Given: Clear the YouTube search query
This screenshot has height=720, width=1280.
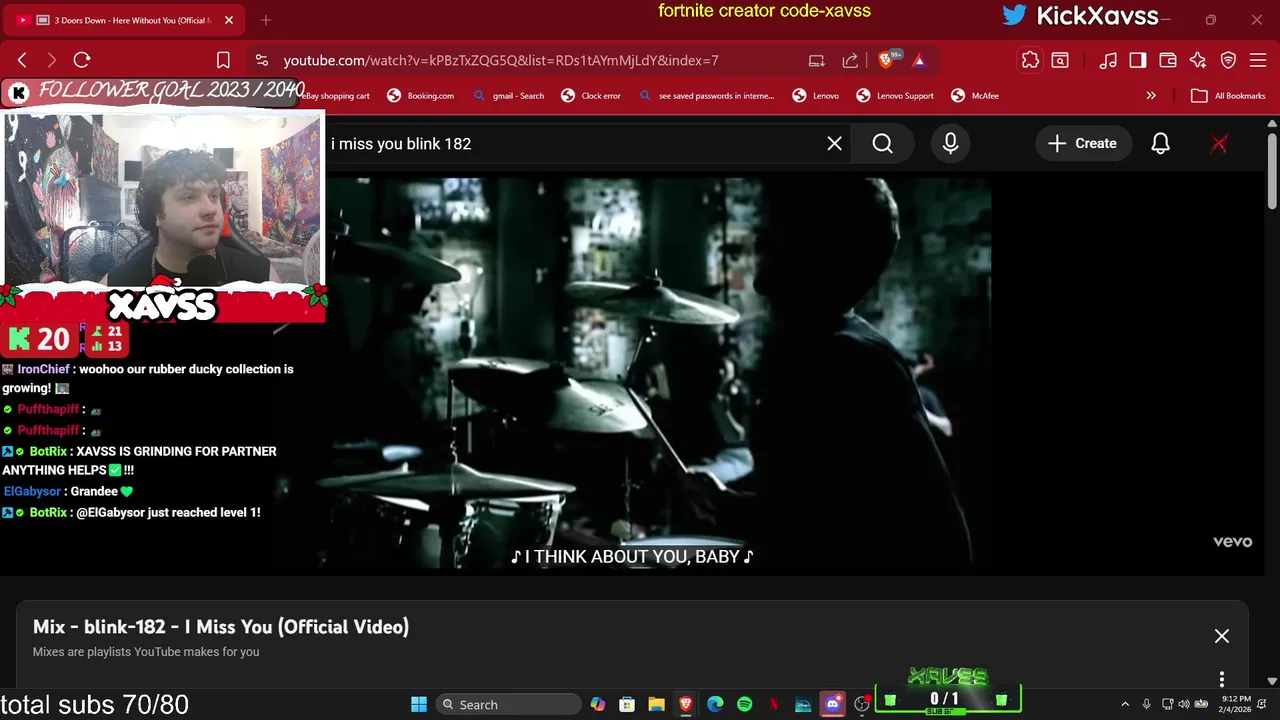Looking at the screenshot, I should [834, 144].
